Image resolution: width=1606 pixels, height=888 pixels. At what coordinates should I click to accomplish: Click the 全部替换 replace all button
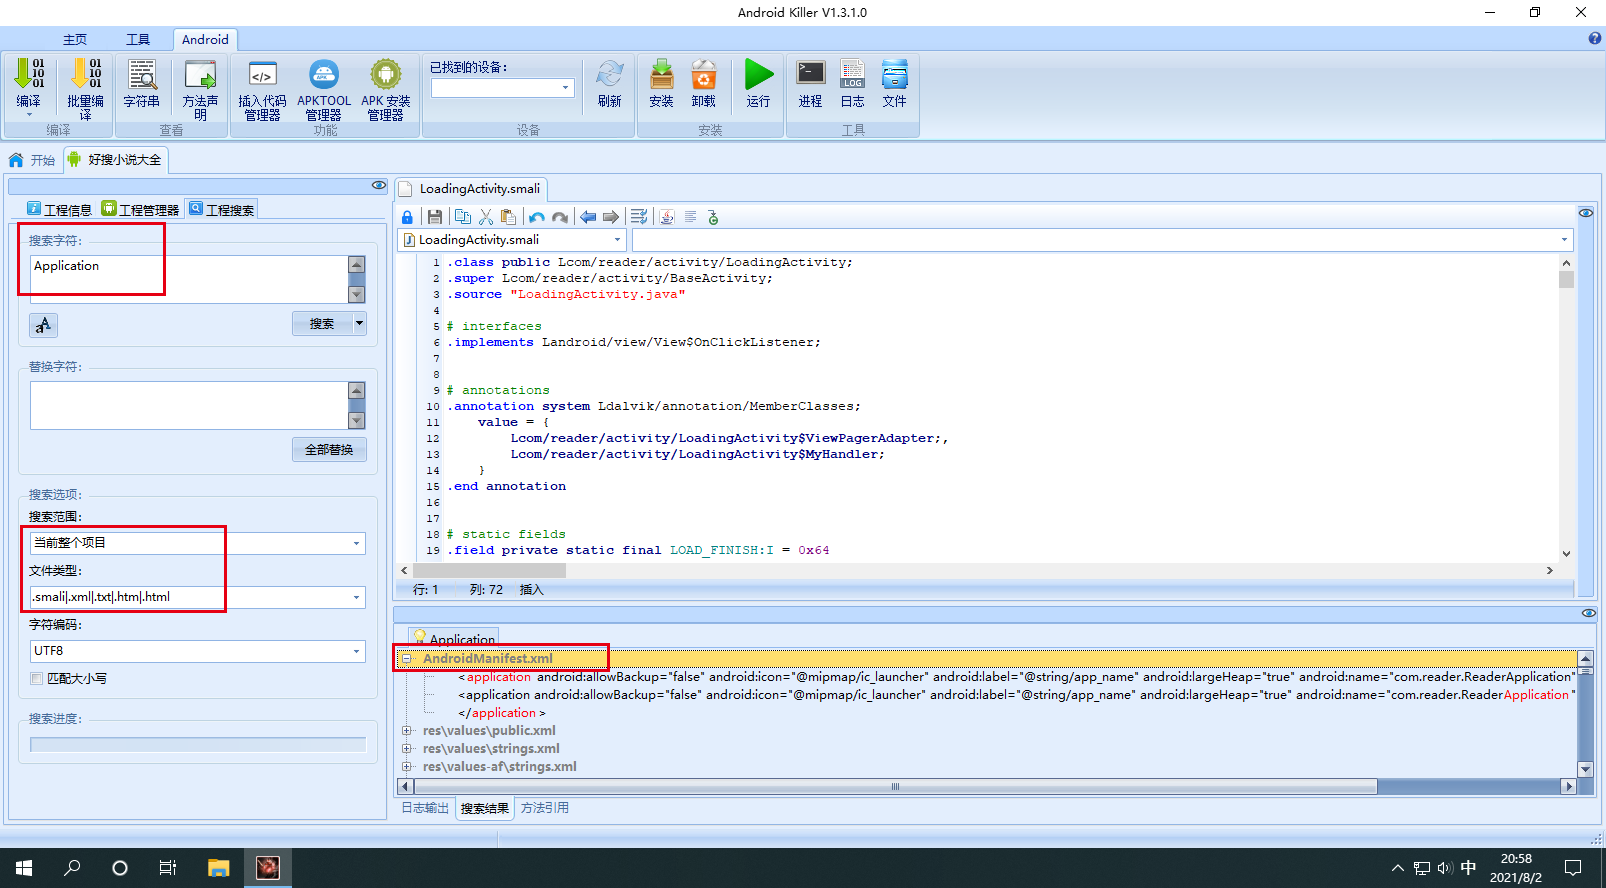click(x=329, y=449)
